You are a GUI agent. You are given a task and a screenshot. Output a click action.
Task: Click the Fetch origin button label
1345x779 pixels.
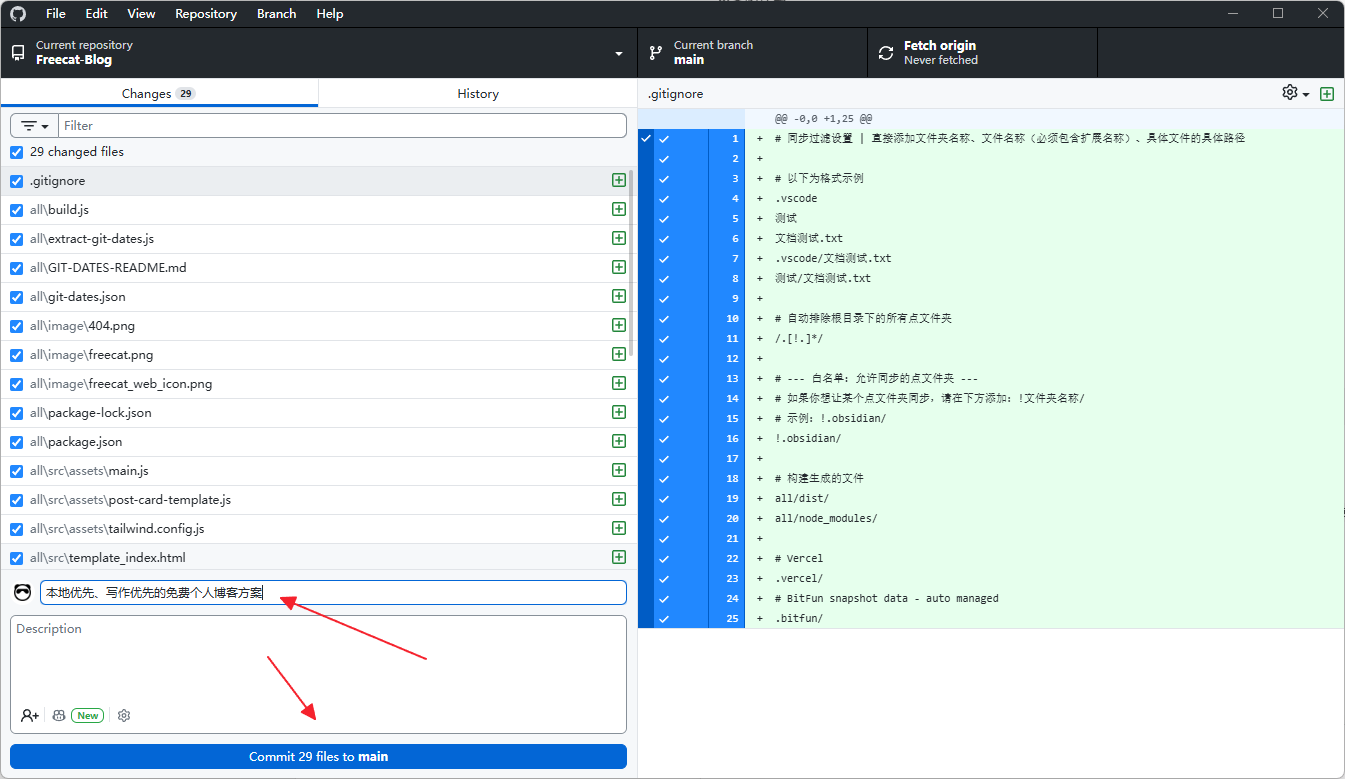point(940,46)
